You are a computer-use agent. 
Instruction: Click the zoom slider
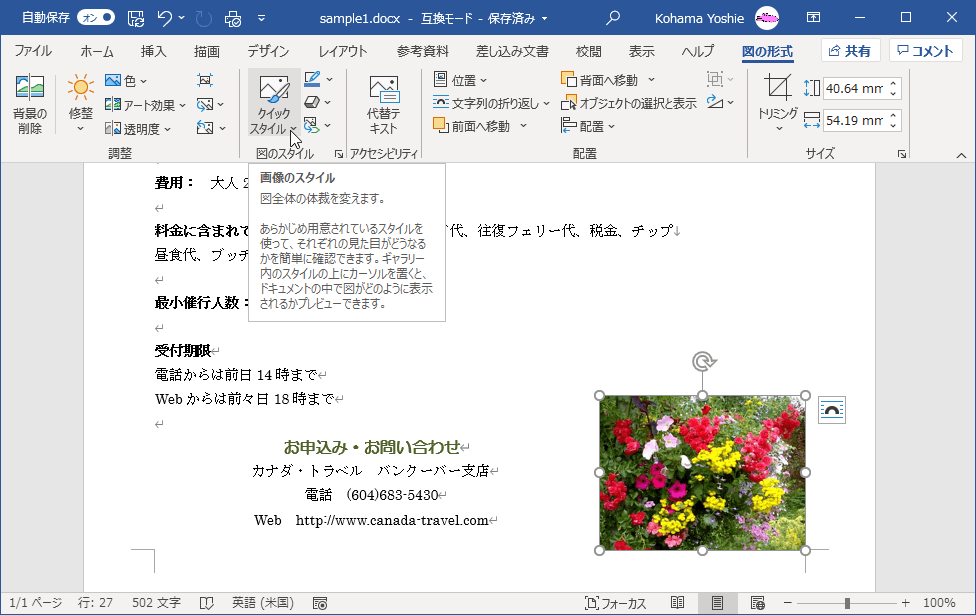(846, 602)
